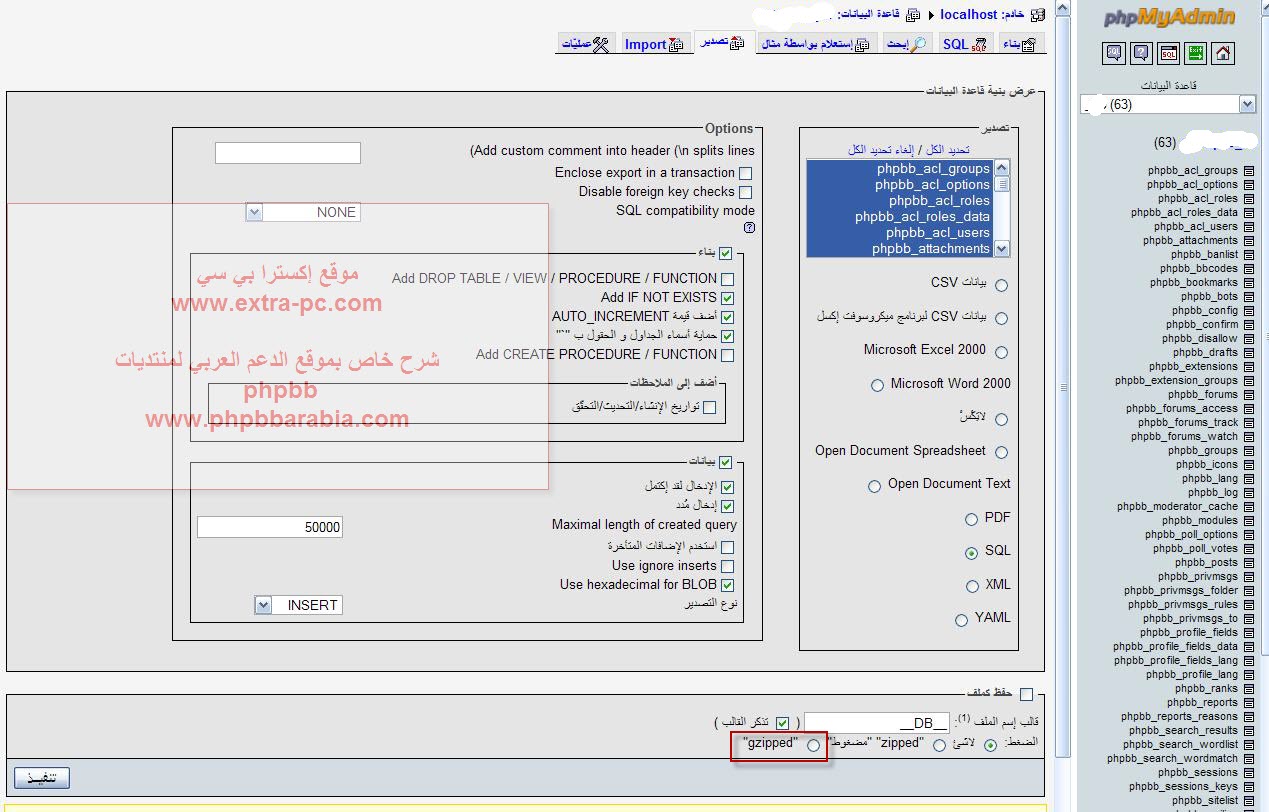Enable Enclose export in a transaction

click(746, 174)
